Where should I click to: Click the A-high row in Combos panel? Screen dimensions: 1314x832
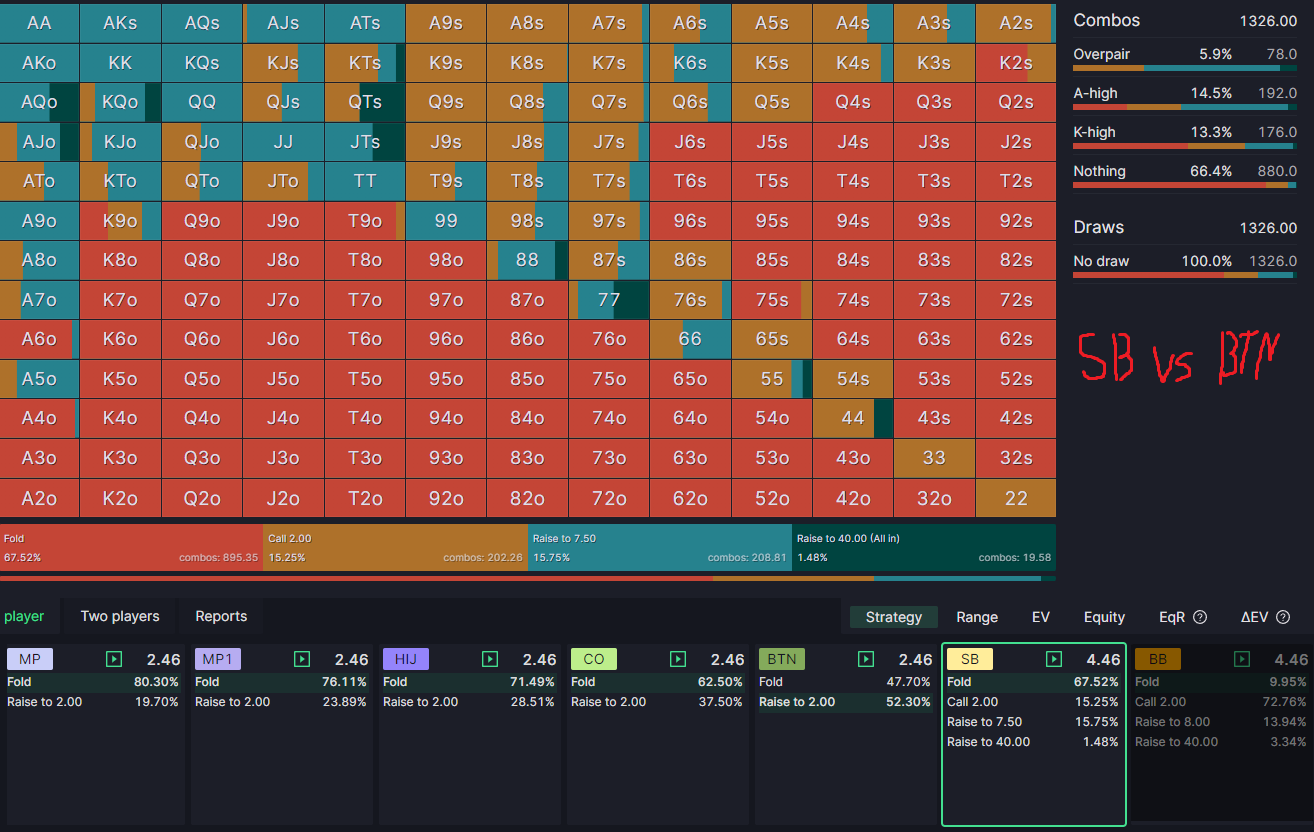click(1185, 96)
